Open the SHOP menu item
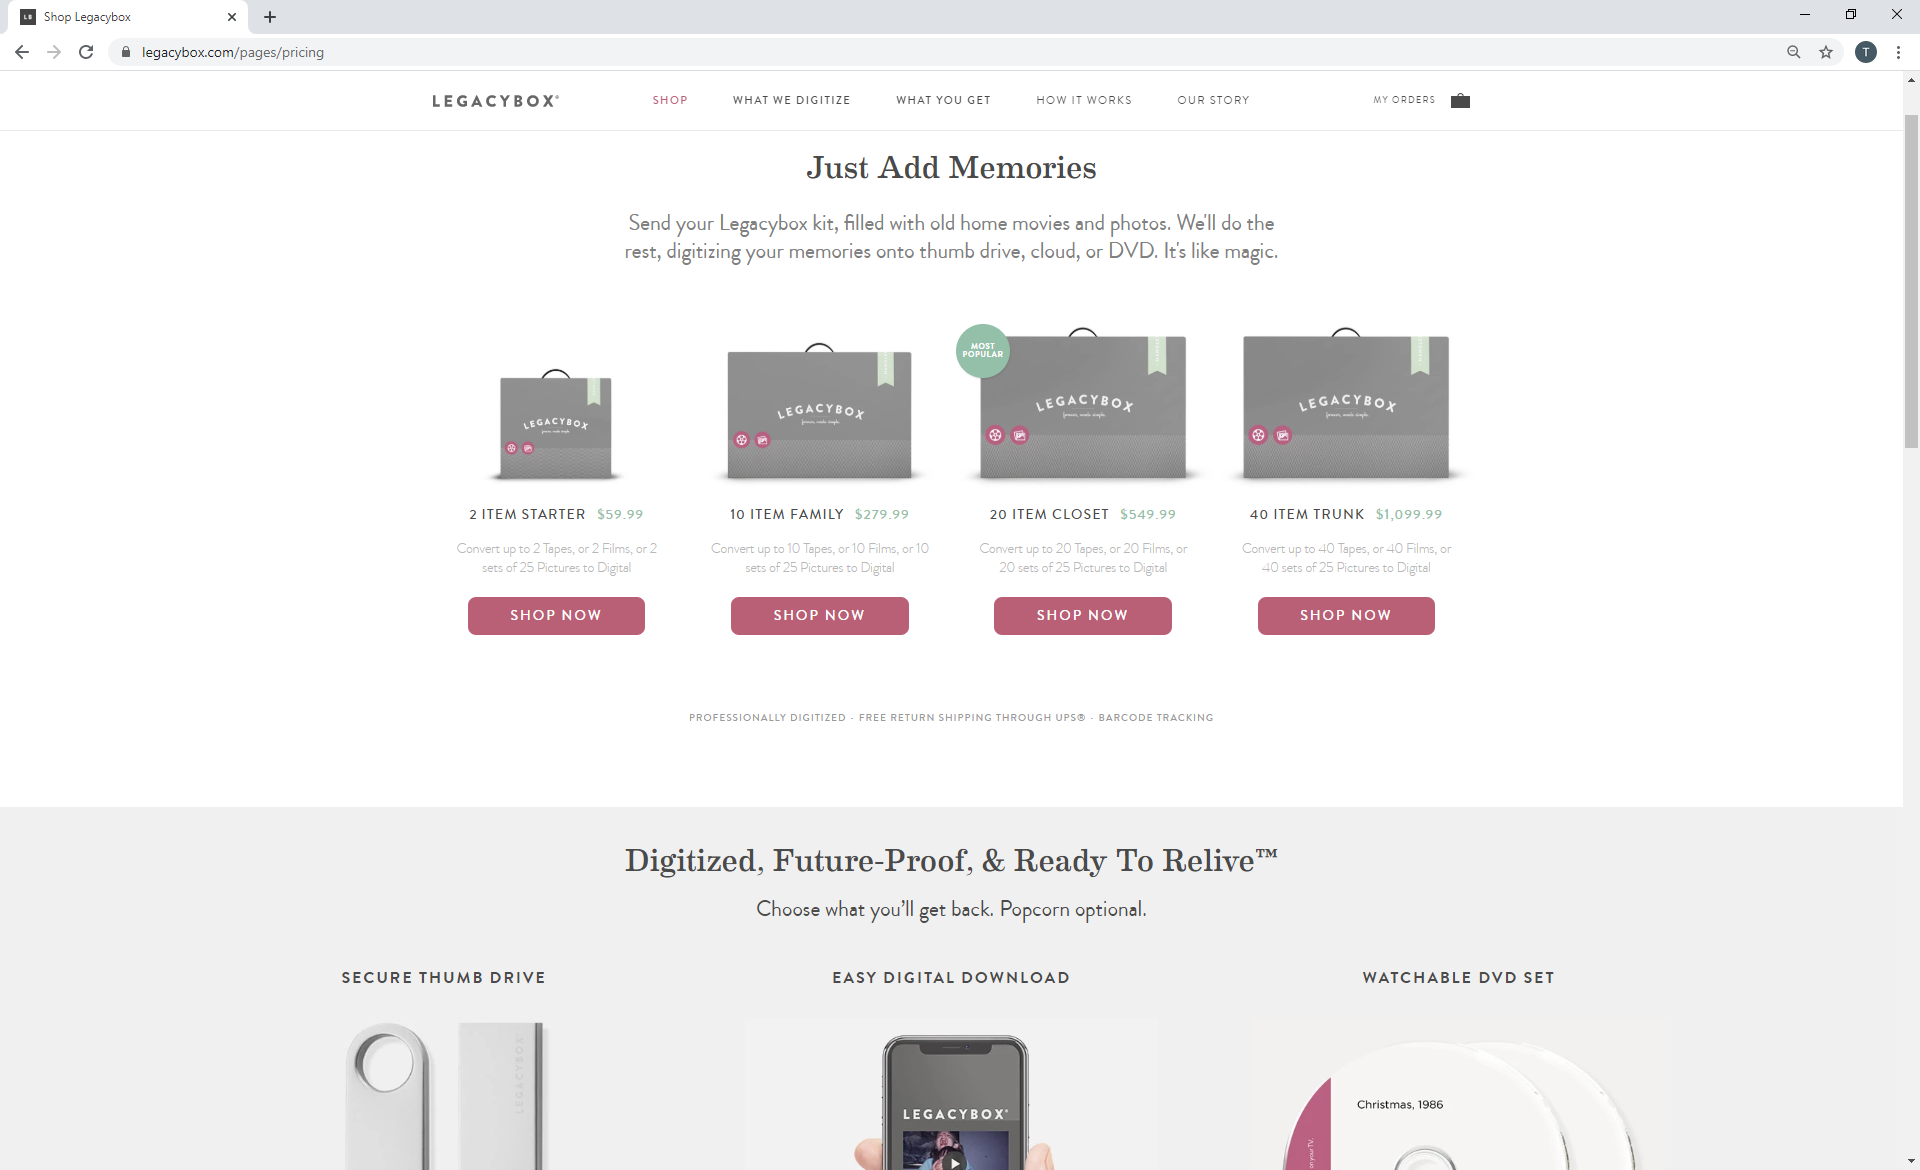This screenshot has height=1170, width=1920. pos(670,100)
